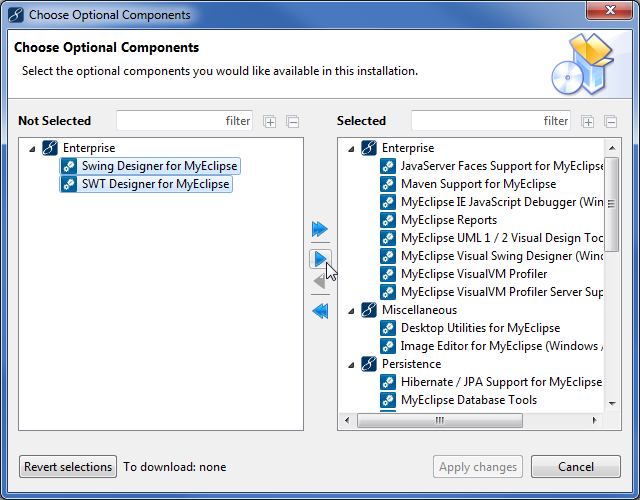The width and height of the screenshot is (640, 500).
Task: Click the Cancel button
Action: (575, 467)
